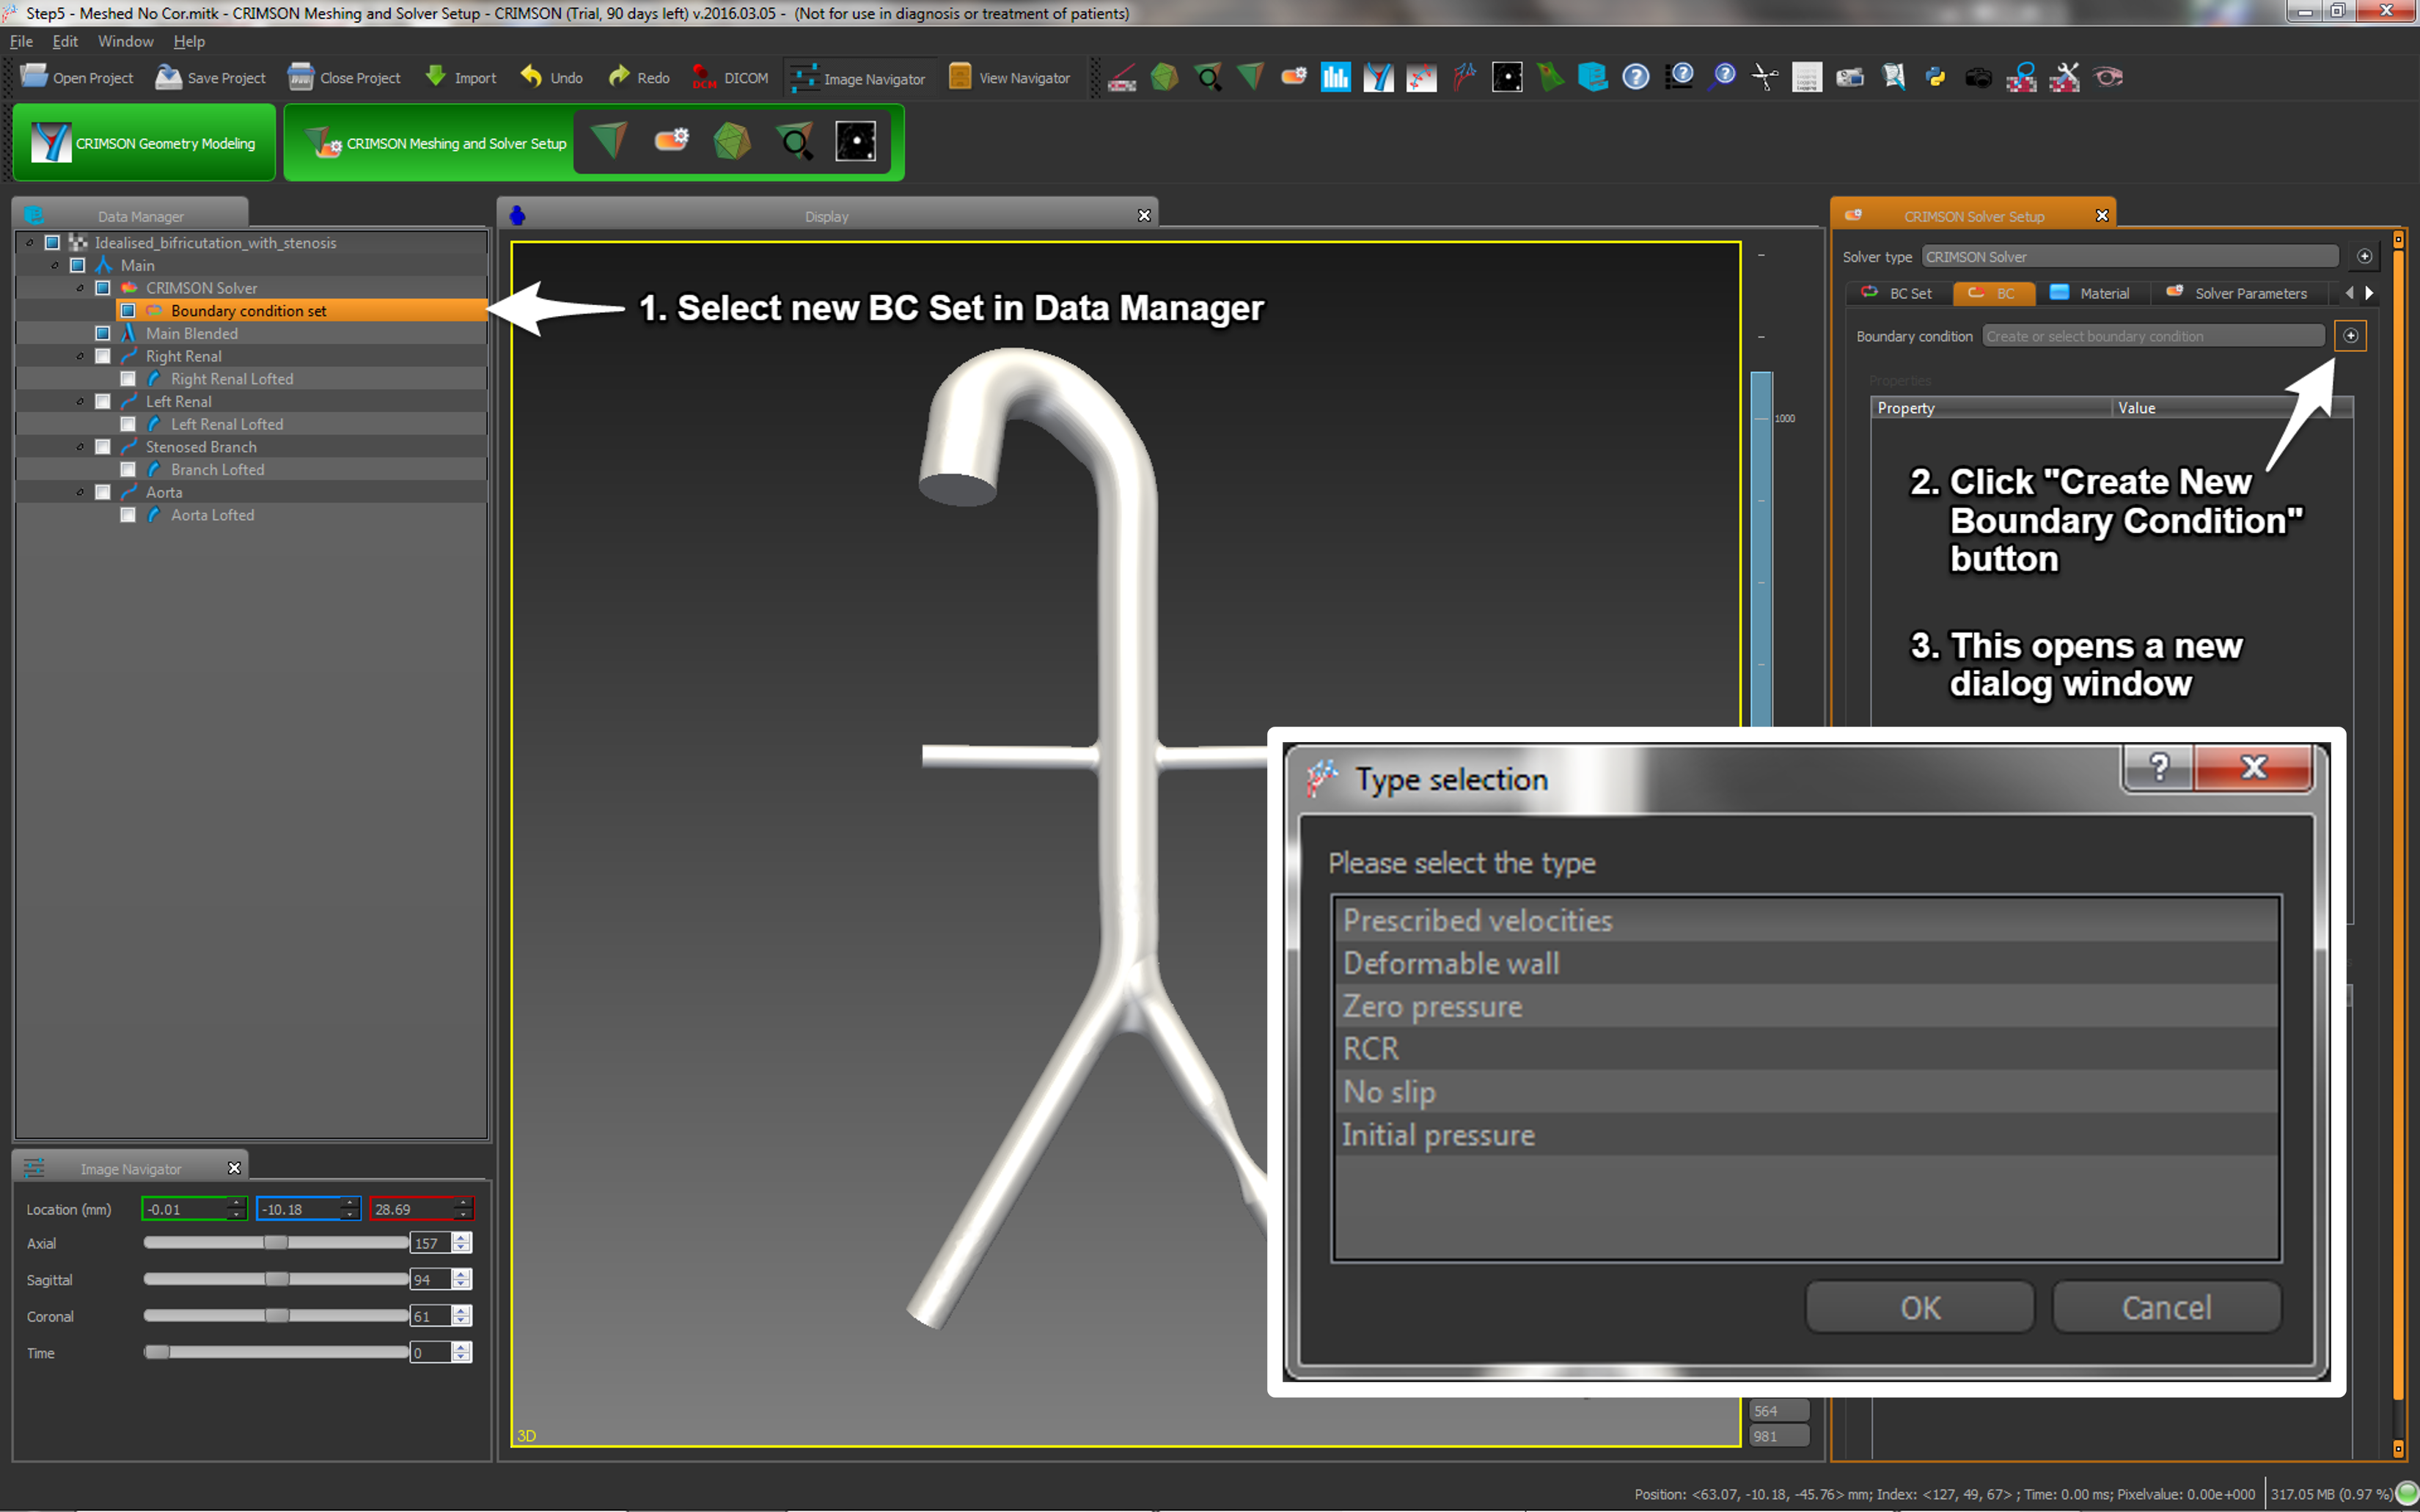Click the Logging view icon
The width and height of the screenshot is (2420, 1512).
tap(1806, 77)
